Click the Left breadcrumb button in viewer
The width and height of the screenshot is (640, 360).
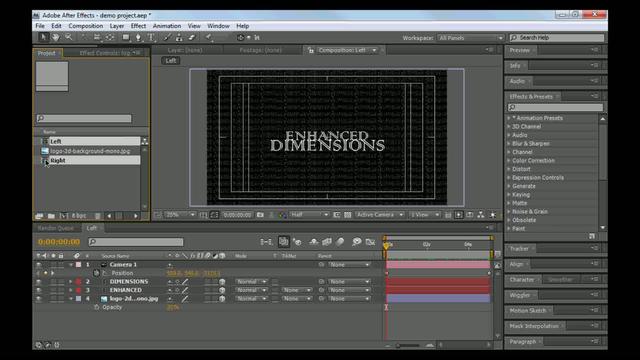[x=171, y=61]
